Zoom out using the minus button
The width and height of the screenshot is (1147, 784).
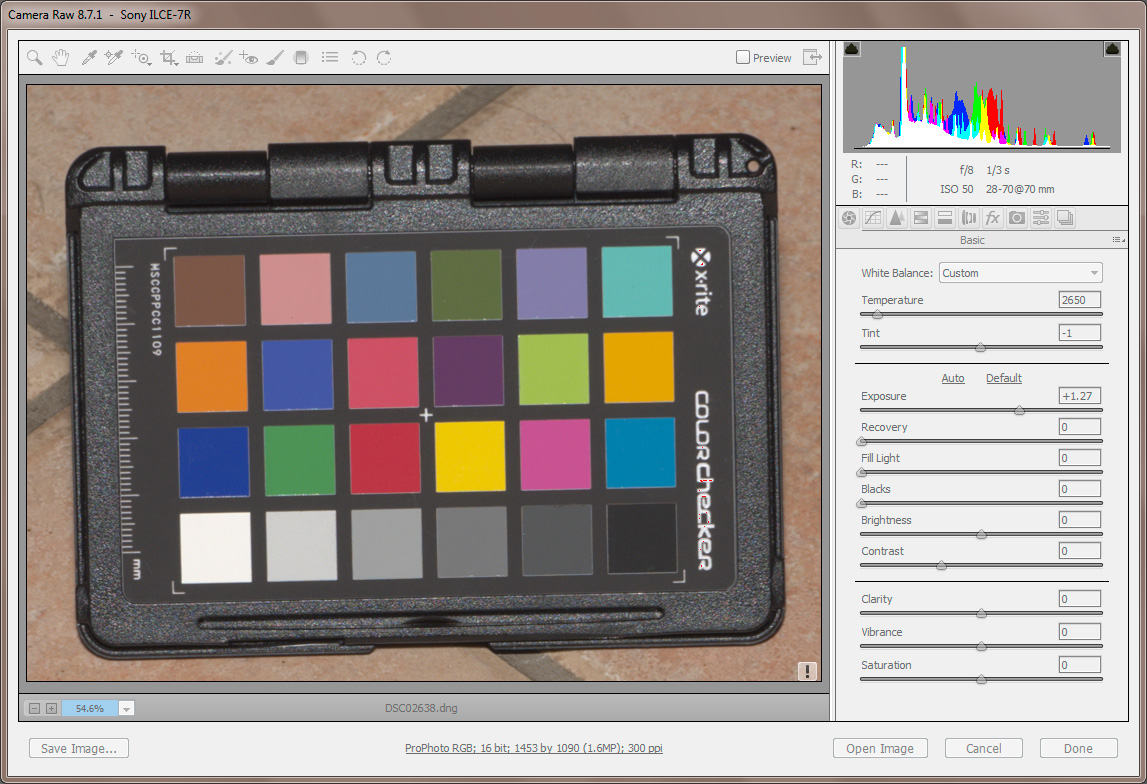click(x=34, y=708)
